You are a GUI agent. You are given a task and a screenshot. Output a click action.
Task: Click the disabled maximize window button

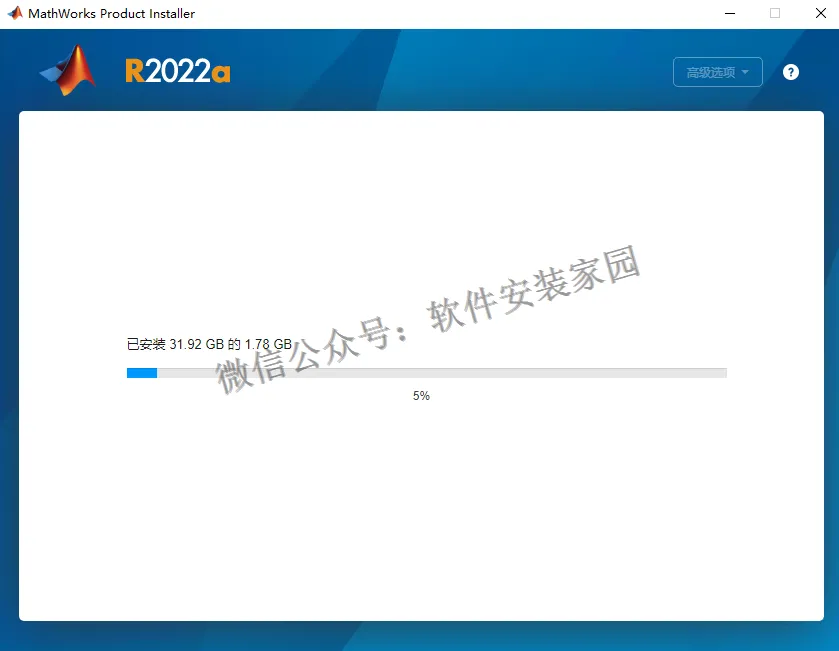coord(775,13)
